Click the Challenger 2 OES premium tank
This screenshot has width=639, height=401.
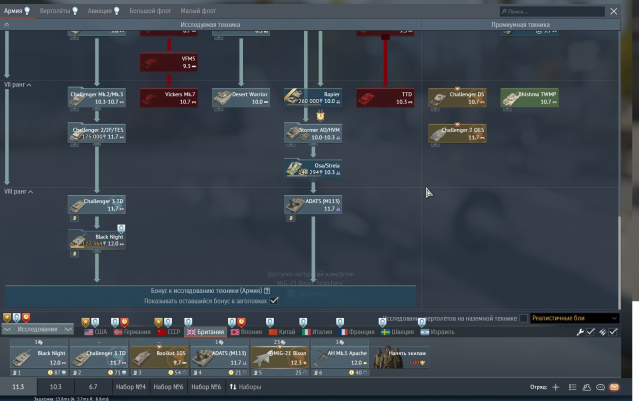[x=455, y=133]
